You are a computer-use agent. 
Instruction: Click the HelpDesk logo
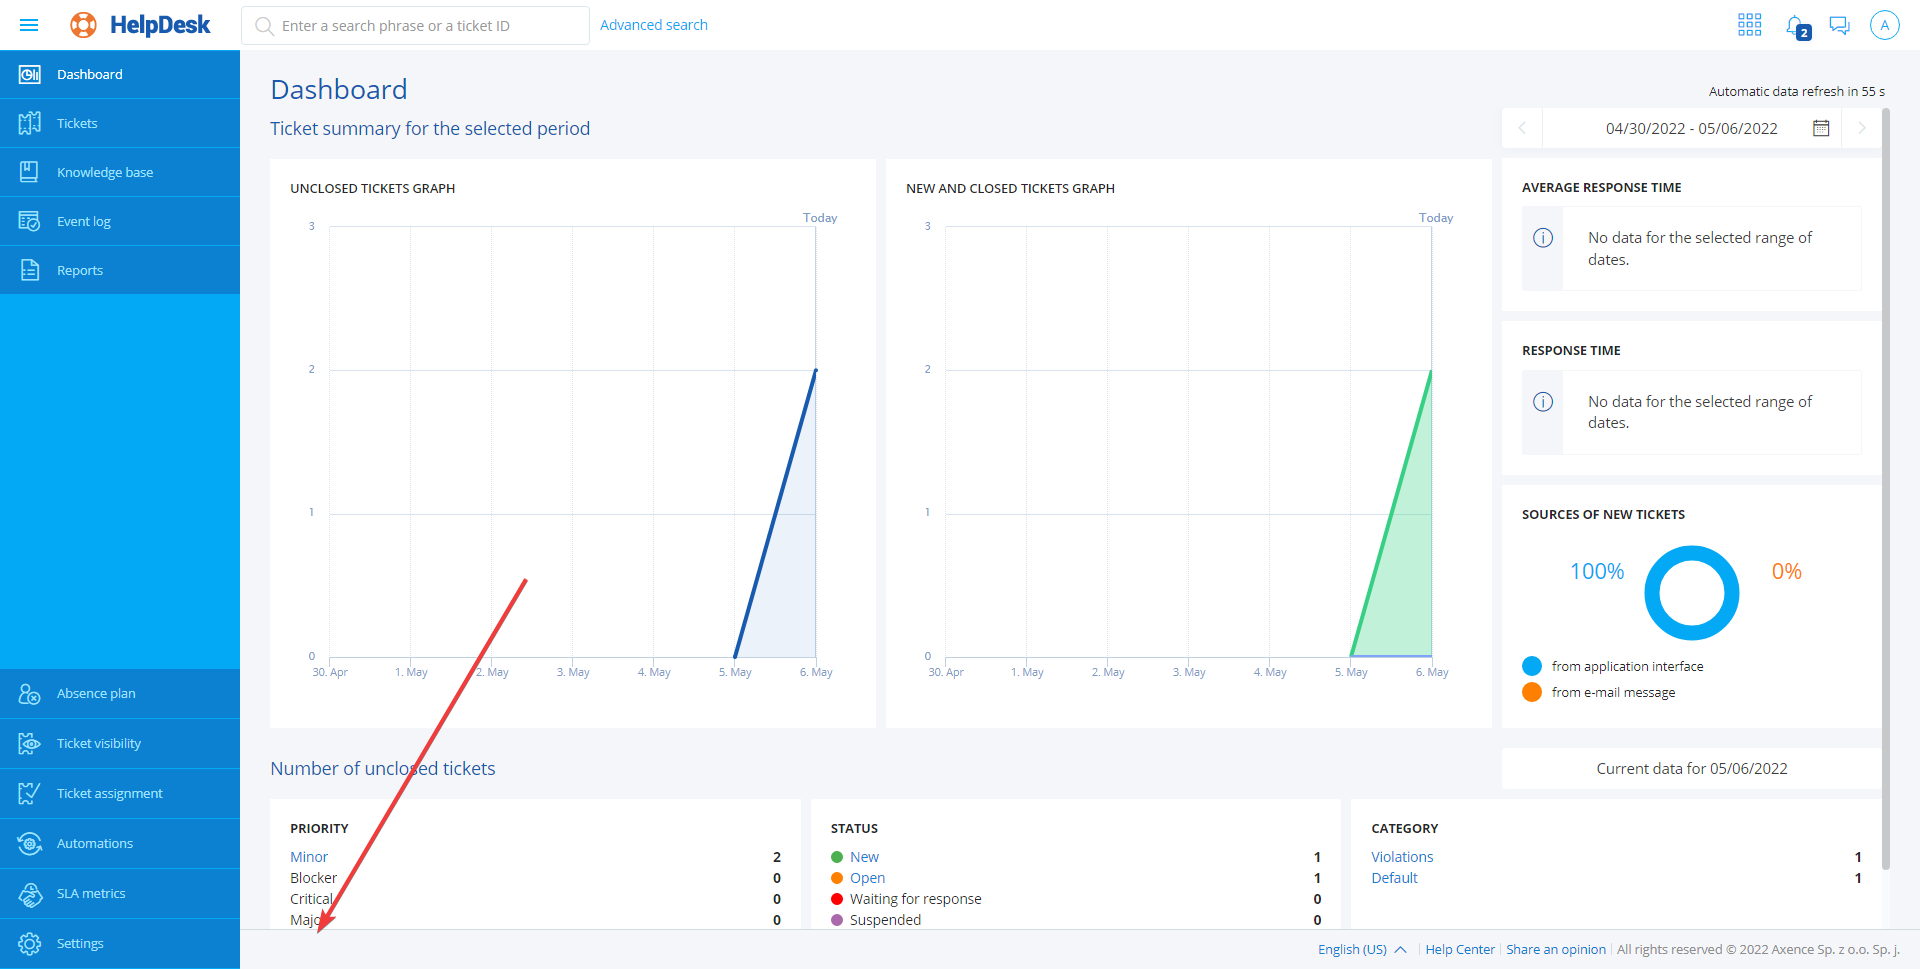pyautogui.click(x=141, y=25)
